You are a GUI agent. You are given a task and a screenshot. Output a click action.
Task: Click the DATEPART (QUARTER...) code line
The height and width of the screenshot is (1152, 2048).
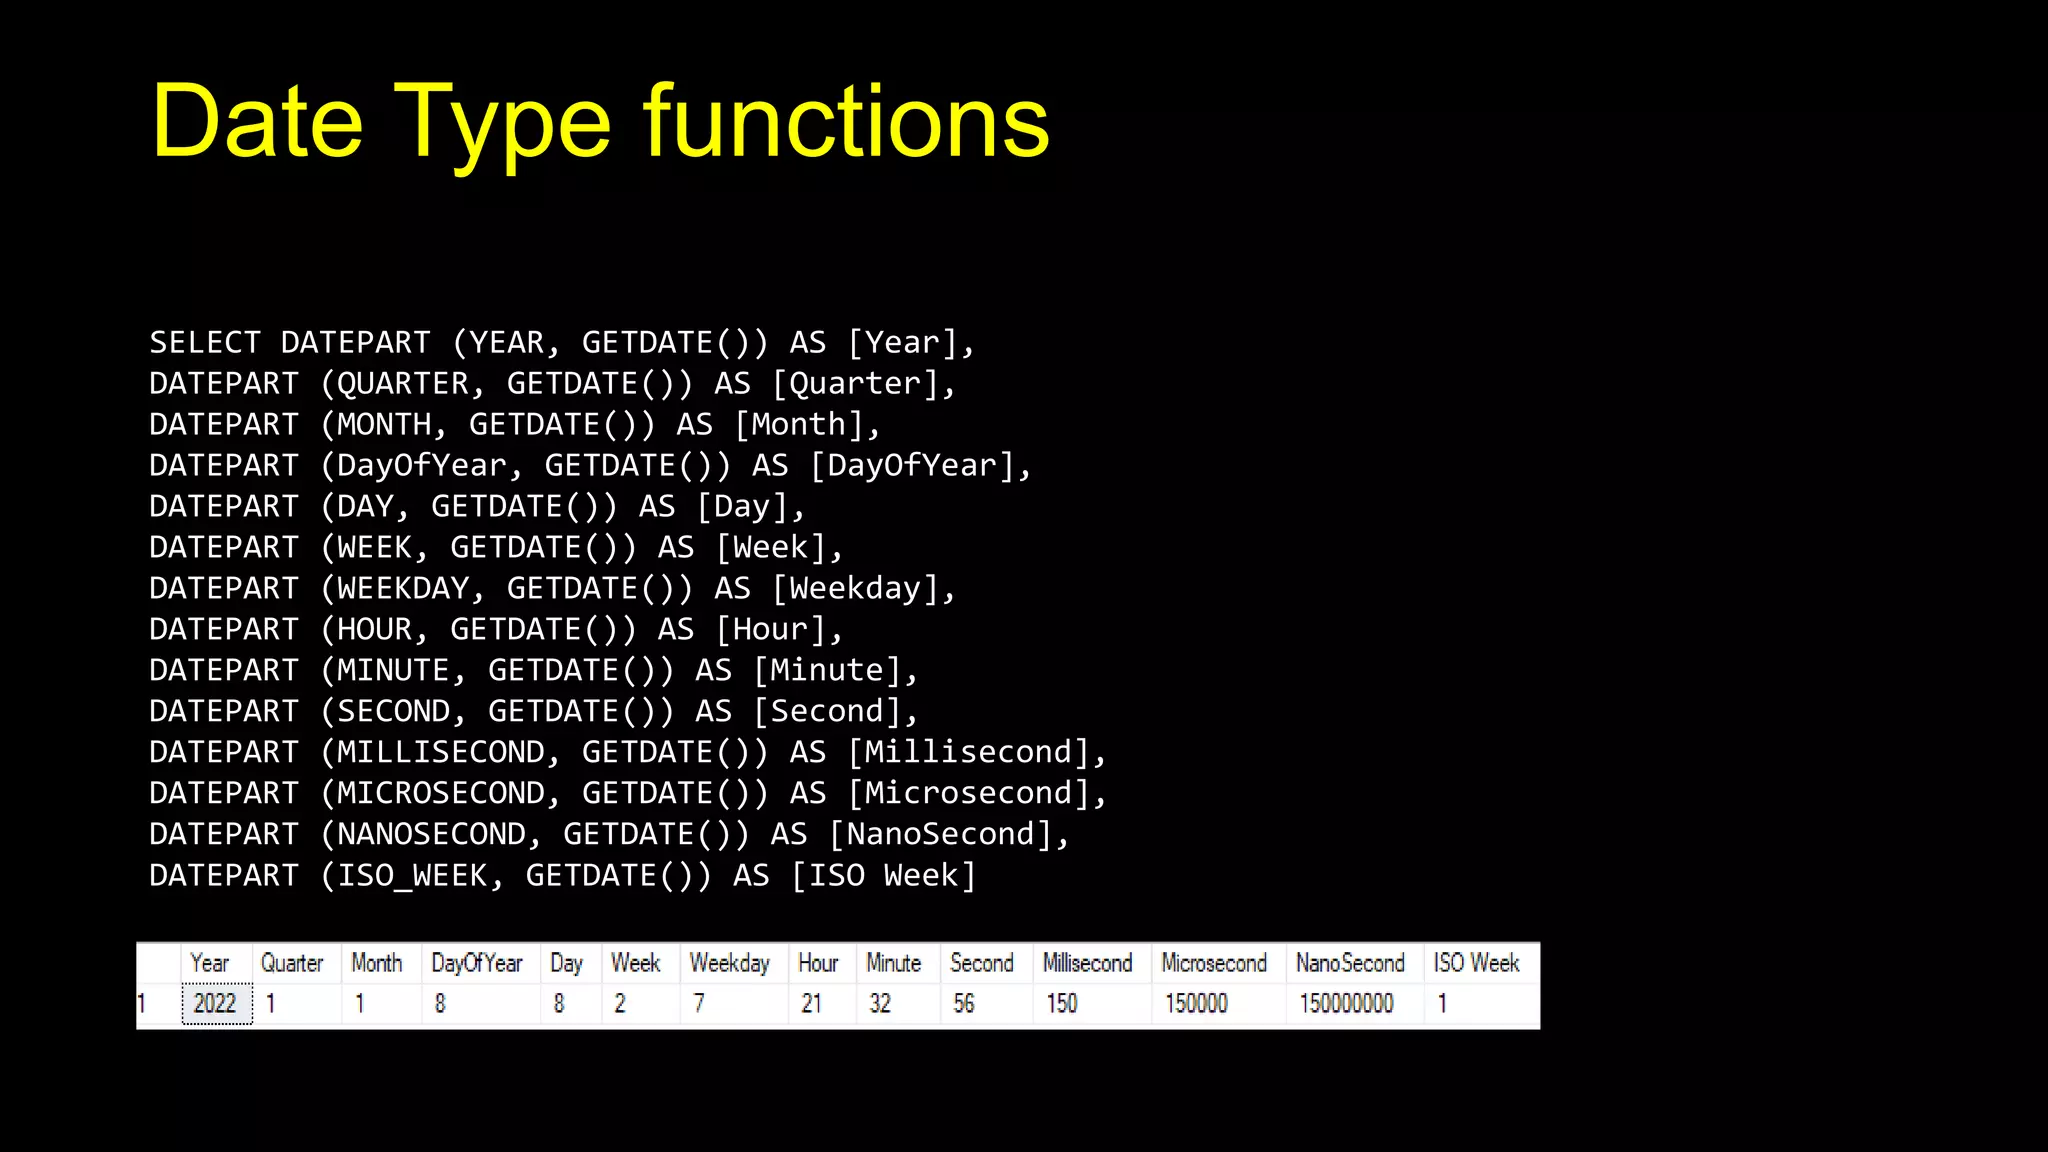click(553, 384)
